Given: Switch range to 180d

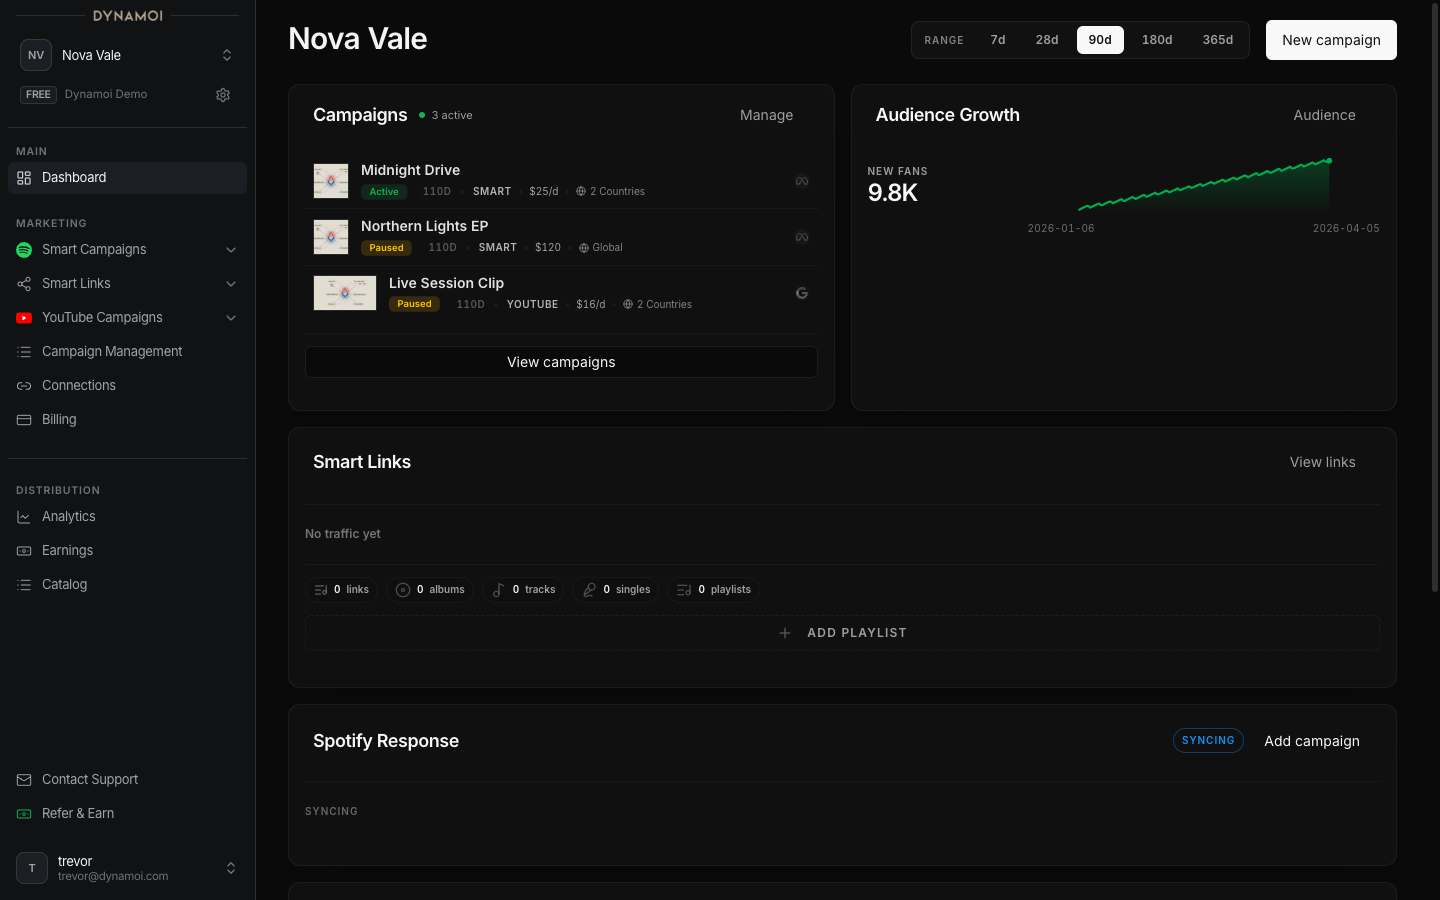Looking at the screenshot, I should point(1157,40).
